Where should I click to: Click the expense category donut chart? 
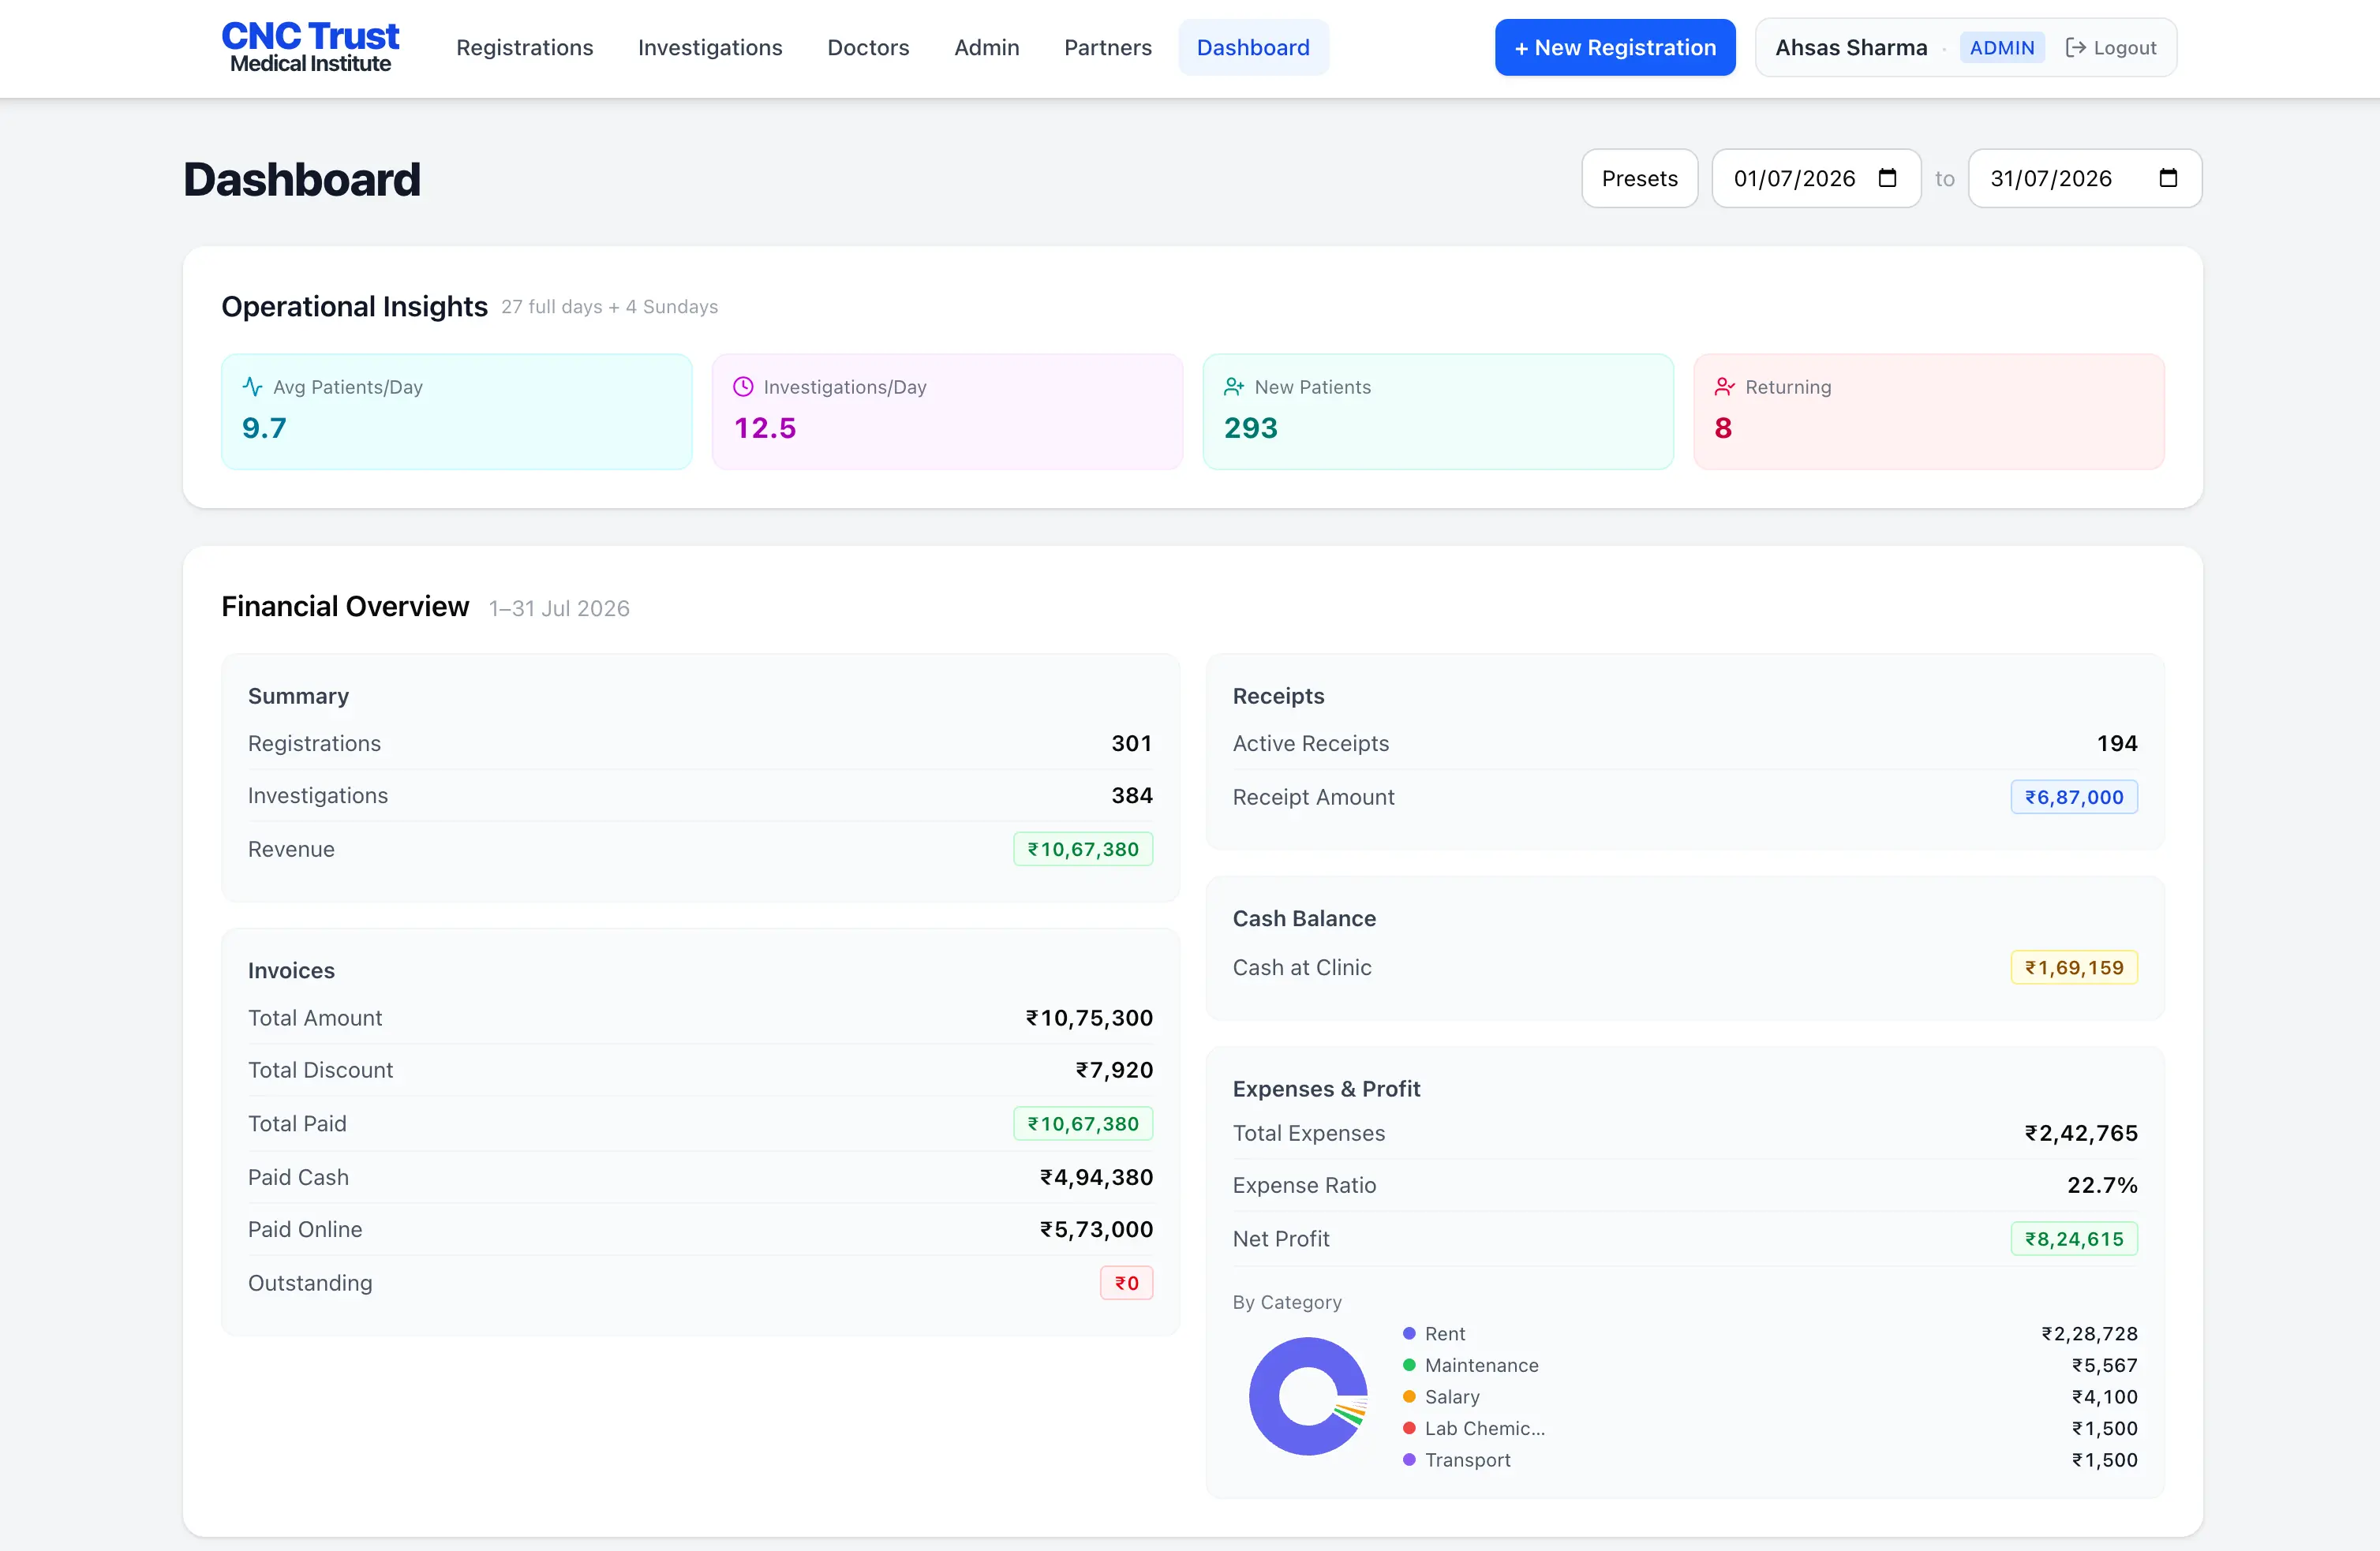coord(1308,1396)
